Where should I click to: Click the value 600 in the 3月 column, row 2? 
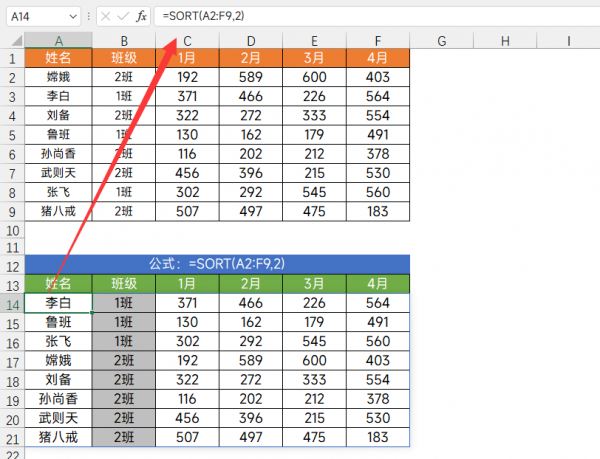coord(314,77)
